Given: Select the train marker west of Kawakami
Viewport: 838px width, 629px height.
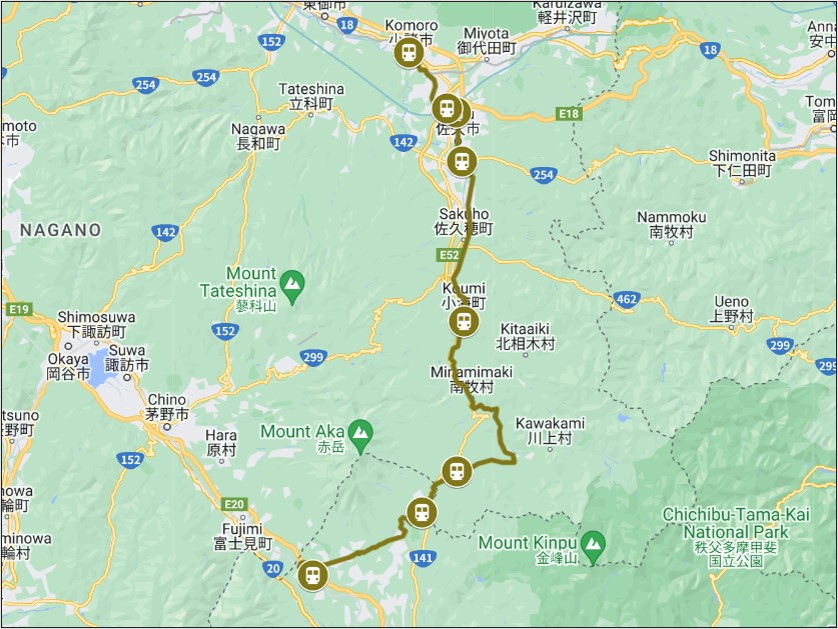Looking at the screenshot, I should point(457,472).
